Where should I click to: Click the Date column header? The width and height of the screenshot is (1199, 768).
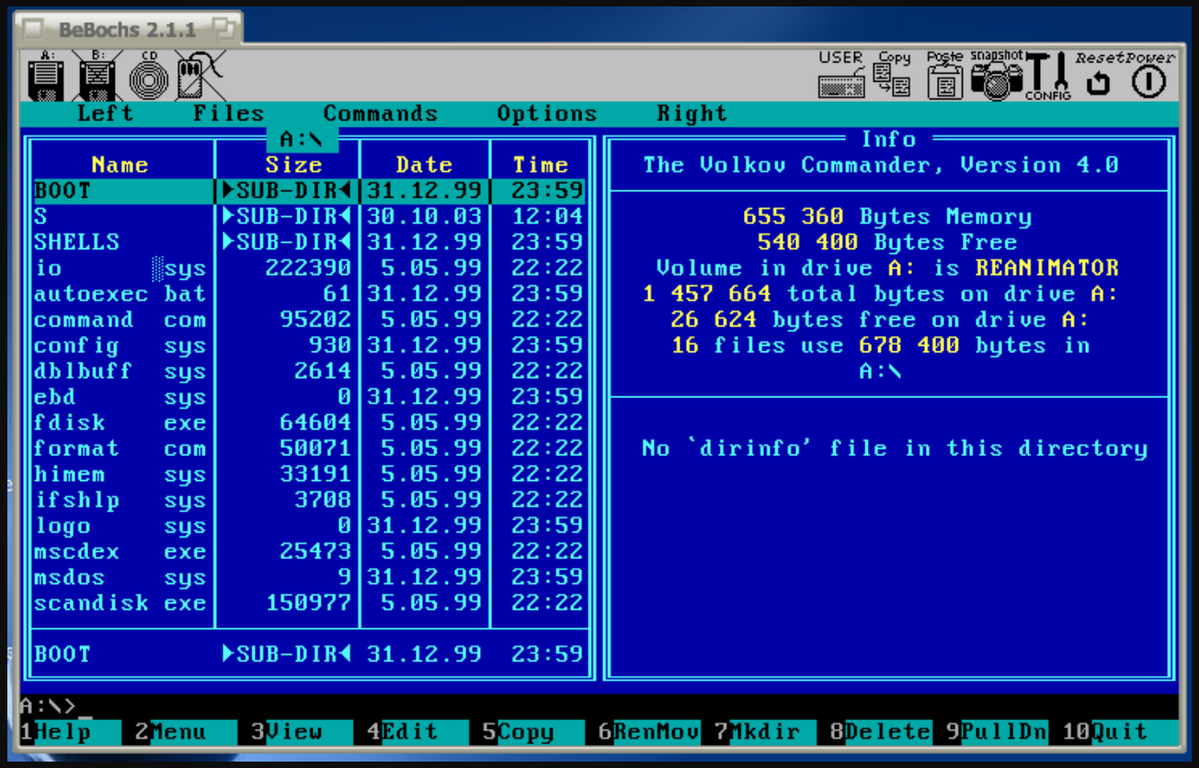pos(424,165)
